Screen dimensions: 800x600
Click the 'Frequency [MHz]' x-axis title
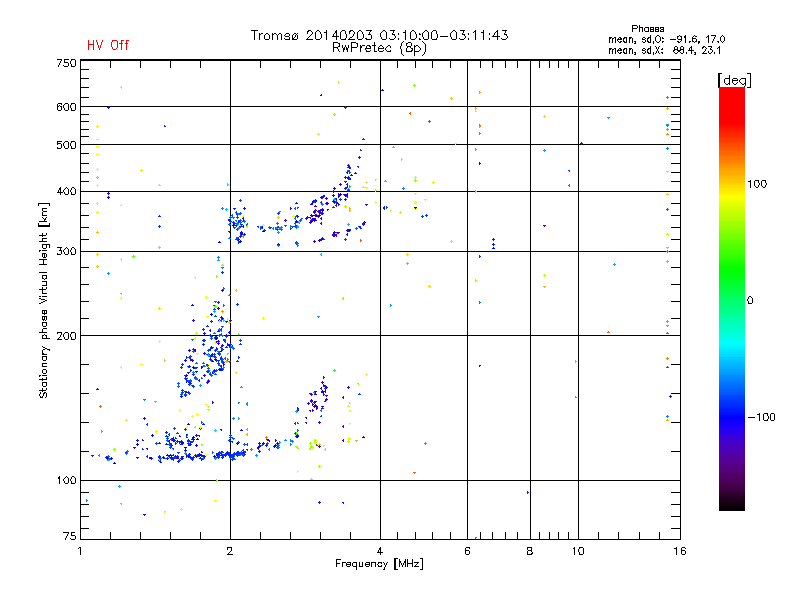coord(379,564)
